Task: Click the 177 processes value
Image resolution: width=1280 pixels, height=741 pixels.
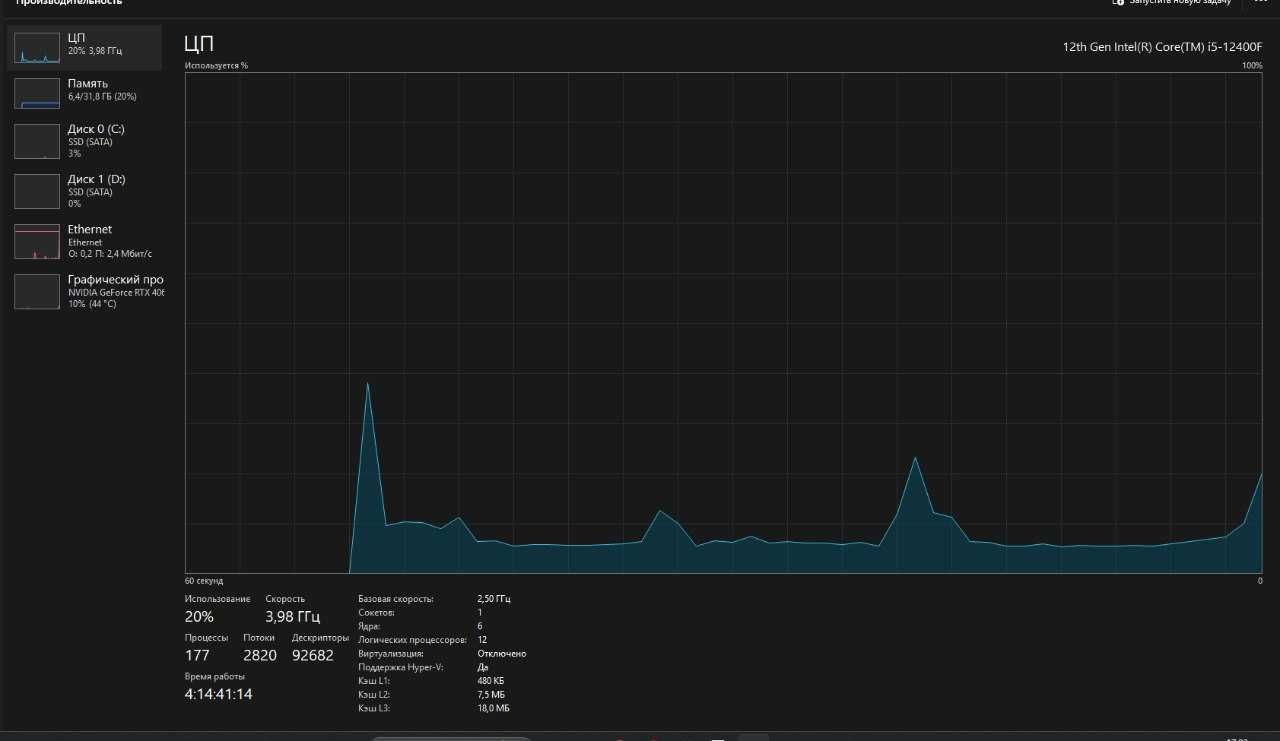Action: click(x=197, y=656)
